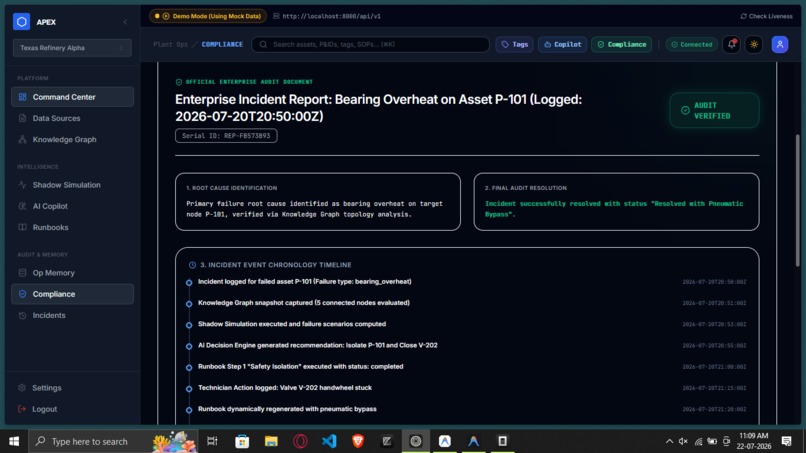
Task: Click the Runbooks book icon
Action: pyautogui.click(x=22, y=227)
